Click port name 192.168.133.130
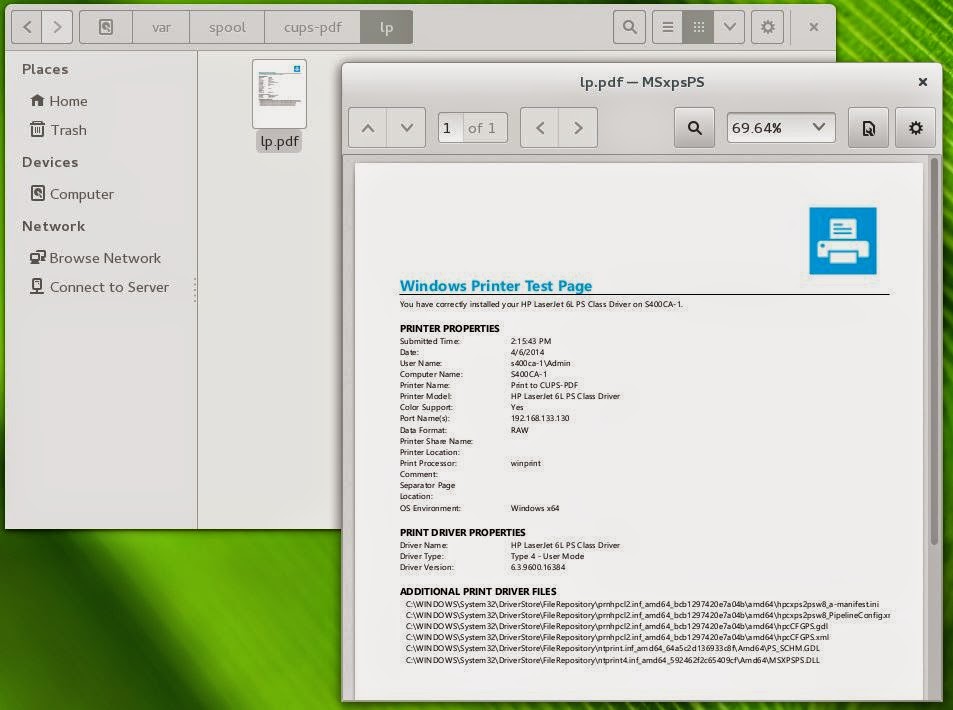 point(540,418)
